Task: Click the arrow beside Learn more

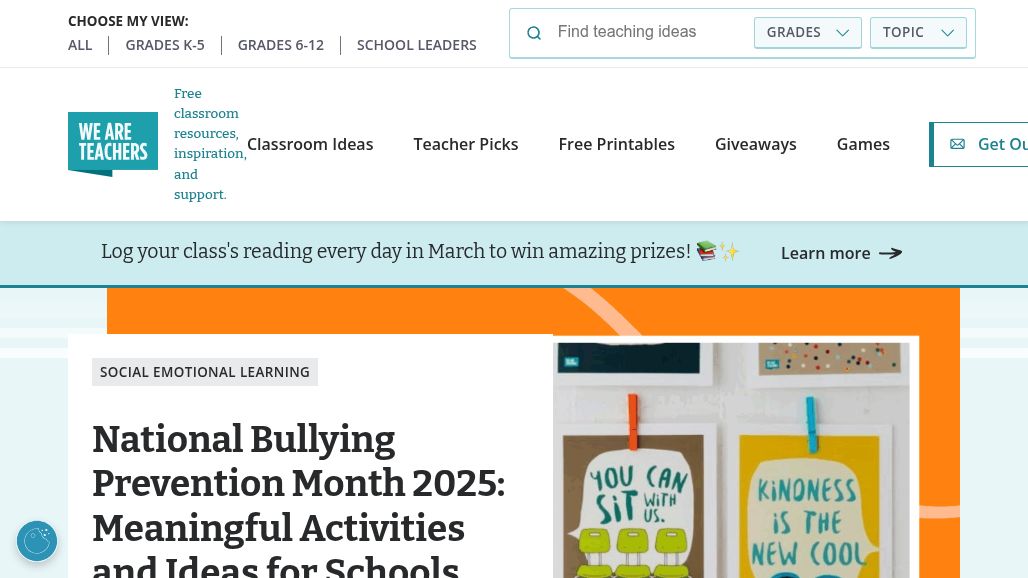Action: [890, 253]
